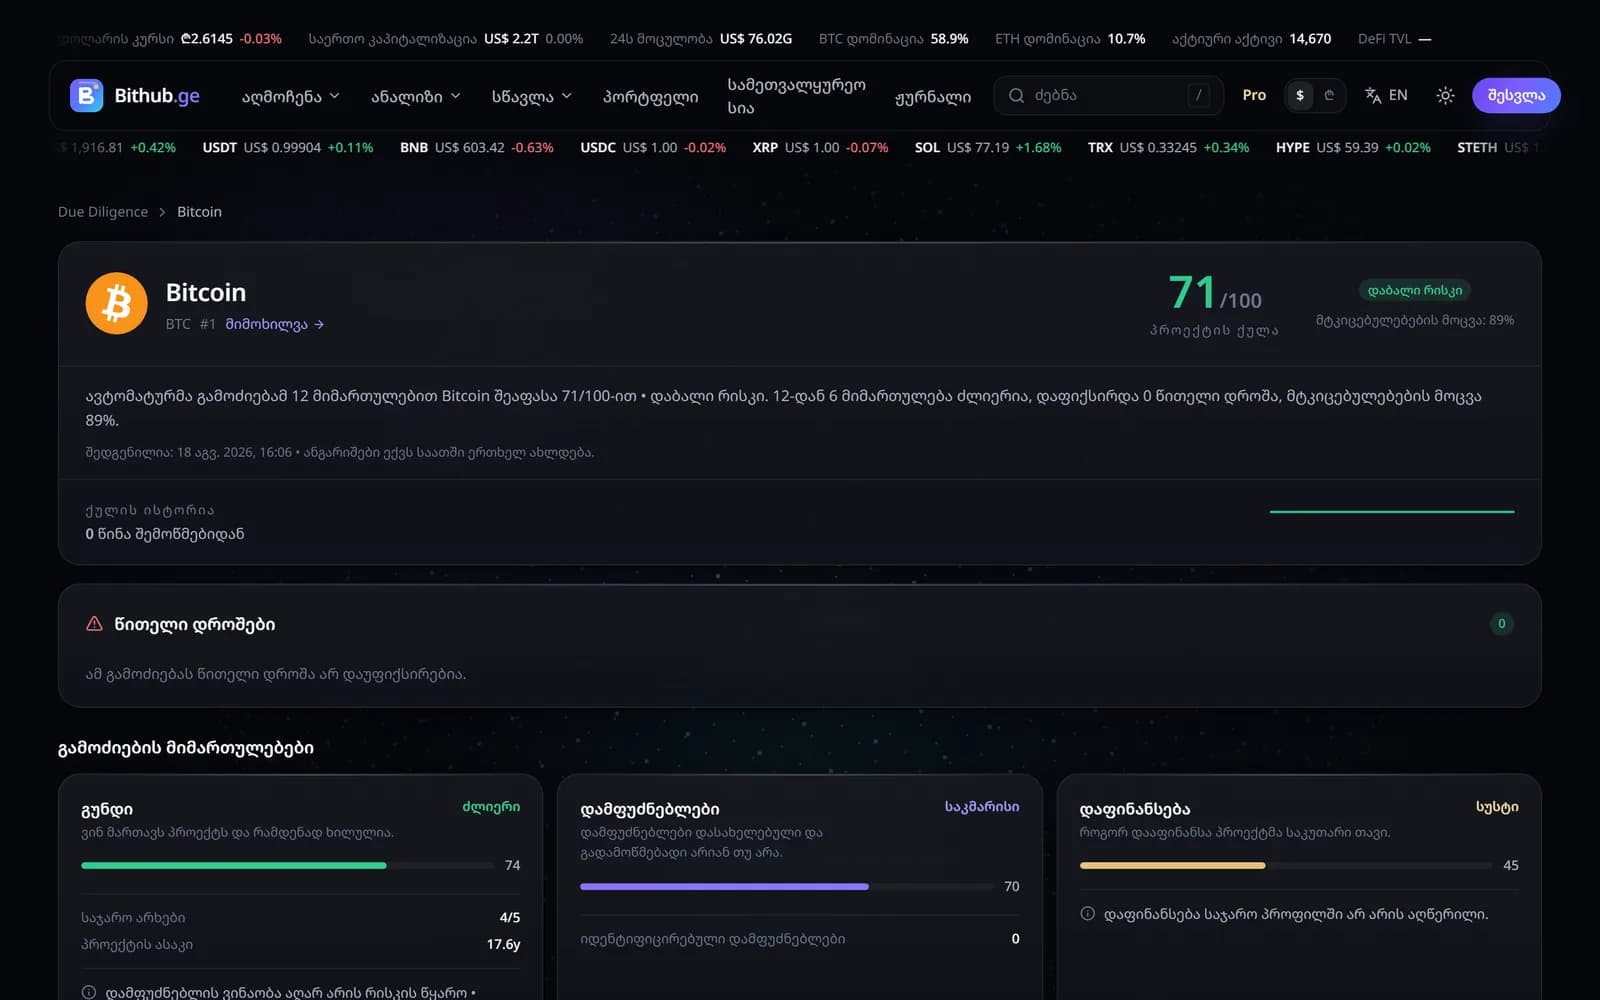Open the EN language selector
Image resolution: width=1600 pixels, height=1000 pixels.
pyautogui.click(x=1387, y=95)
